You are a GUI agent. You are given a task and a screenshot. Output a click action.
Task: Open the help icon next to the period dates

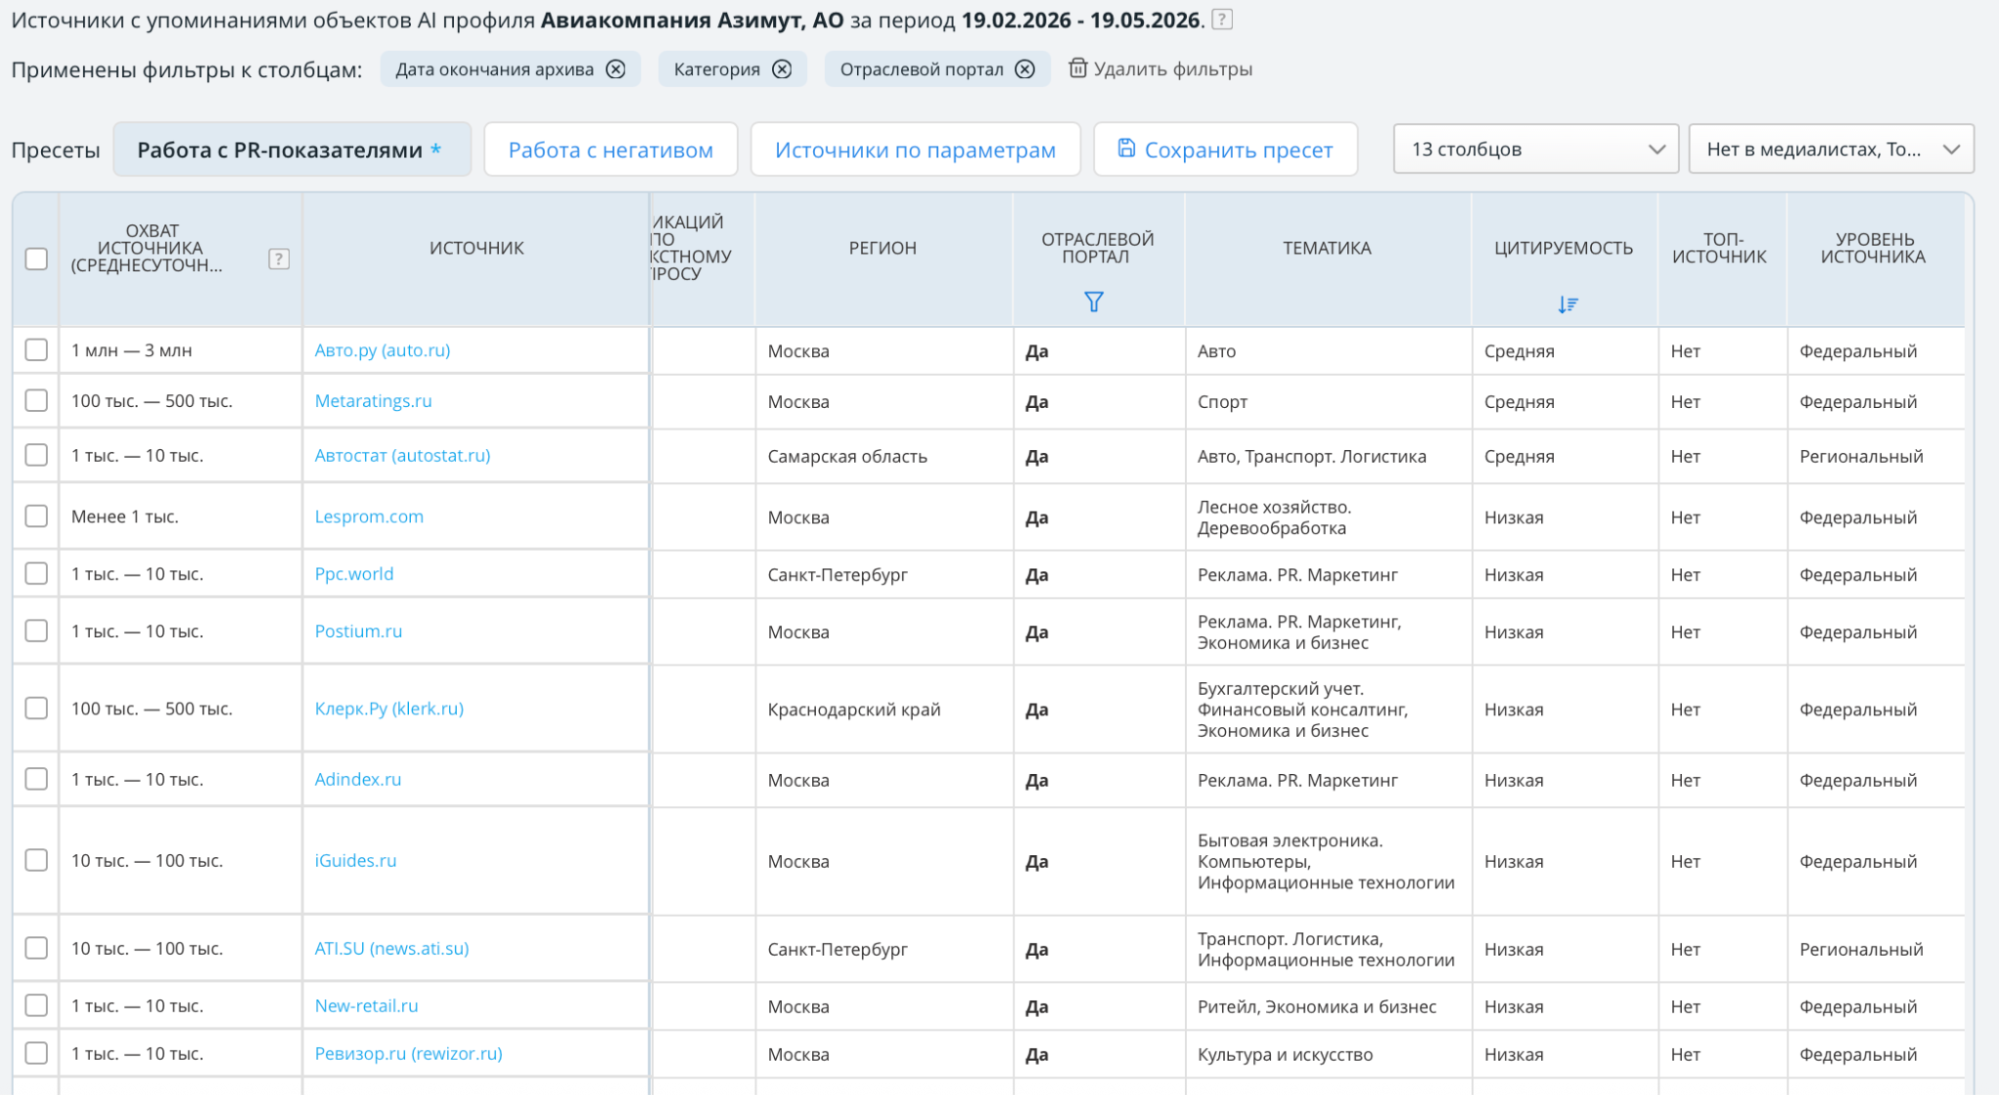pos(1222,19)
